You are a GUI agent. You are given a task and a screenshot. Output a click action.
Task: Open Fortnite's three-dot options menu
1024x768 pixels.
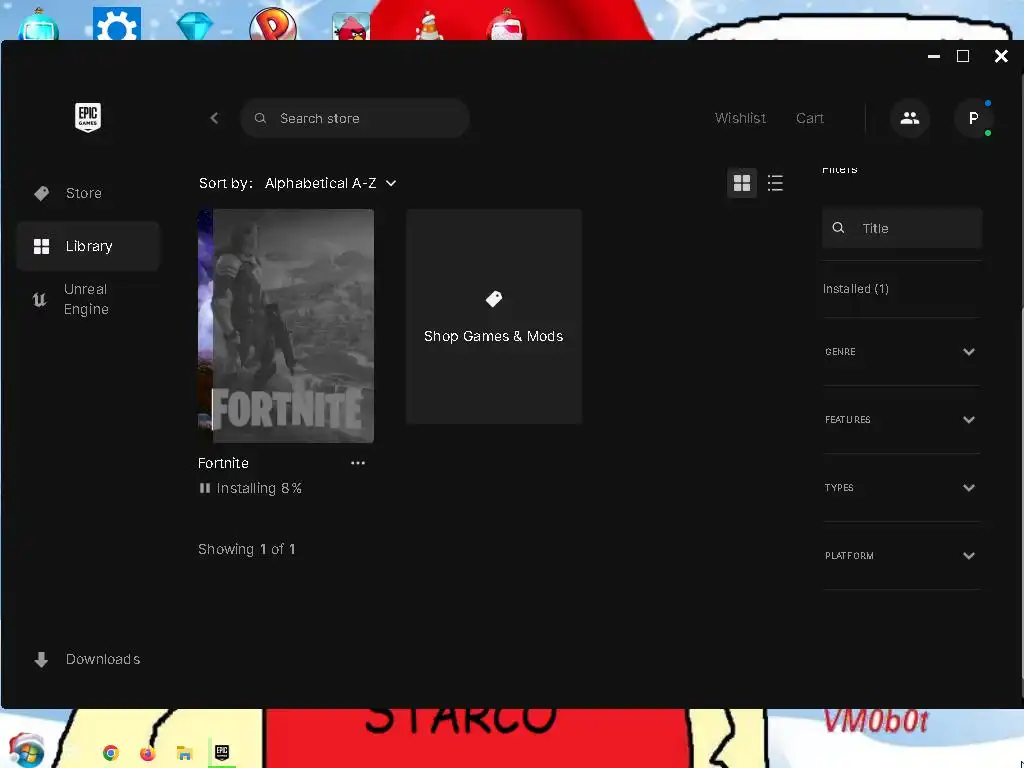(358, 463)
